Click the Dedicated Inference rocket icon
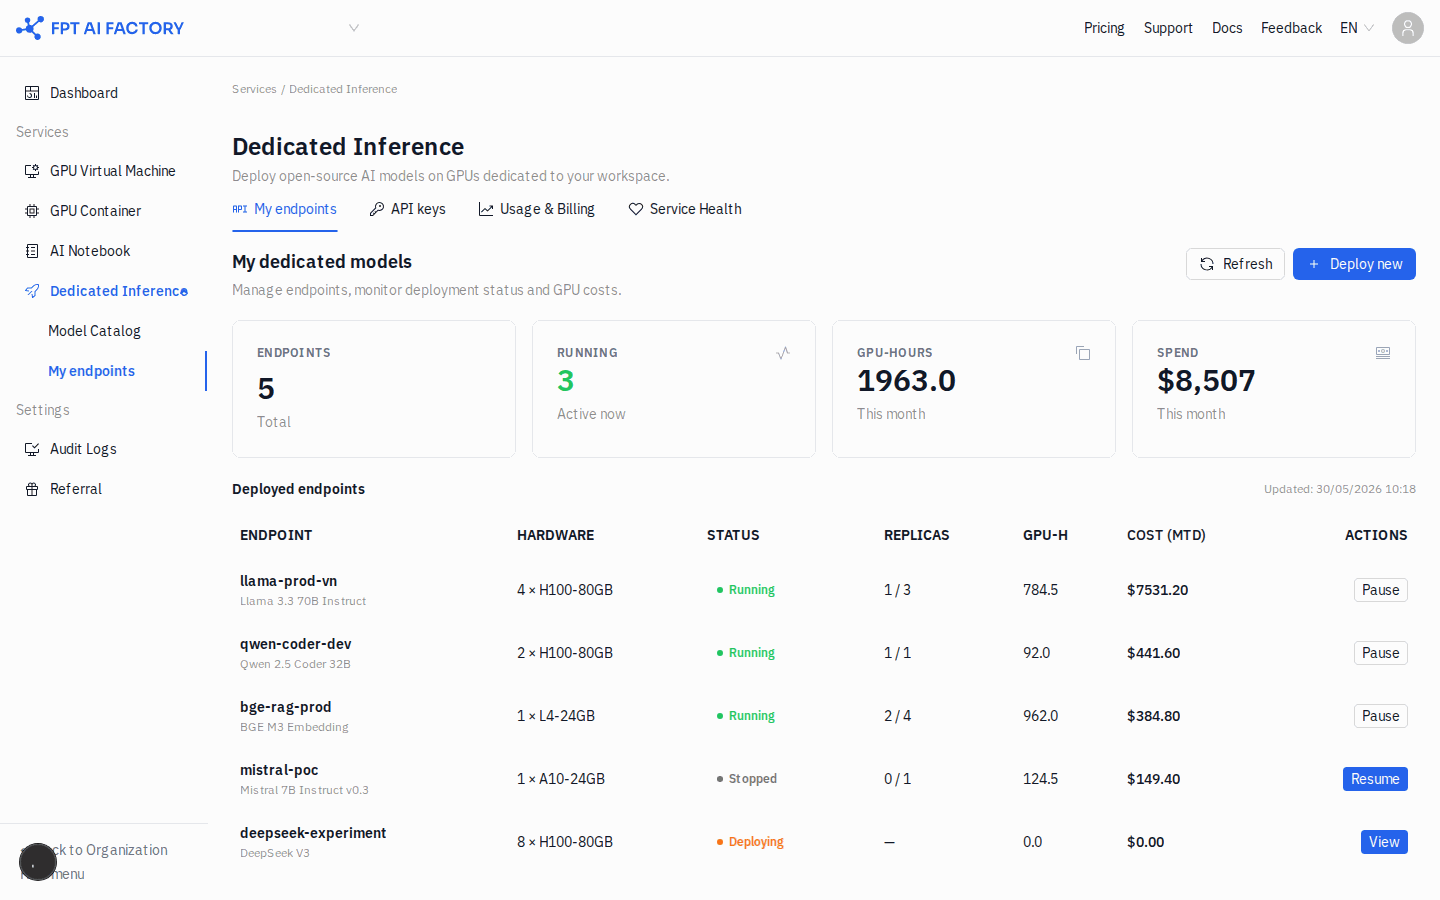This screenshot has width=1440, height=900. tap(32, 291)
